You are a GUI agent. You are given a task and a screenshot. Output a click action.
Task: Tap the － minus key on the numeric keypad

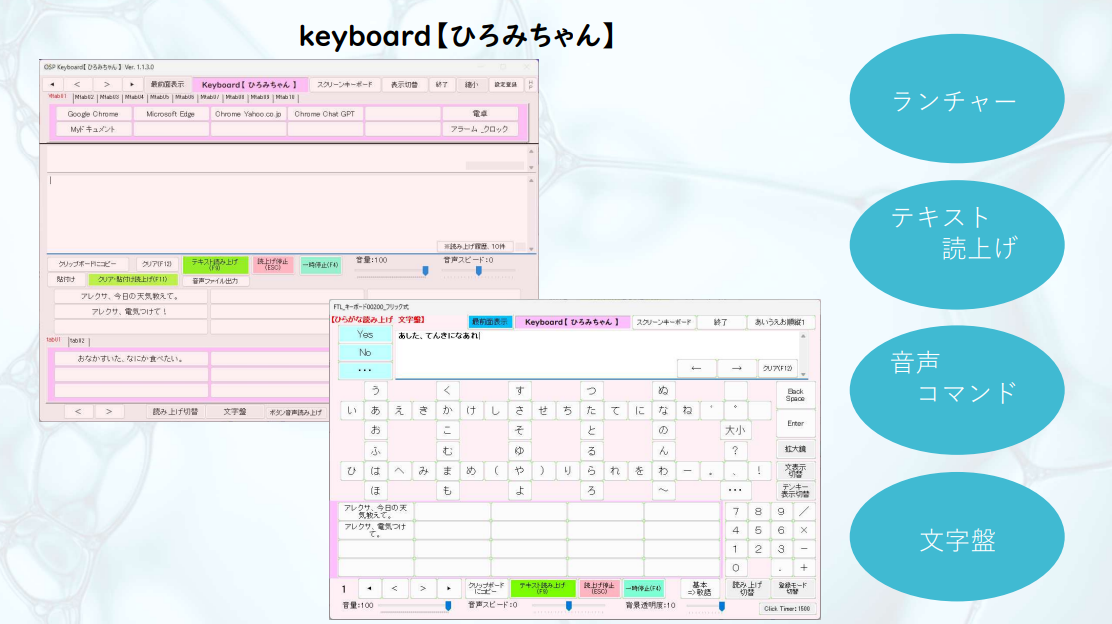(804, 549)
